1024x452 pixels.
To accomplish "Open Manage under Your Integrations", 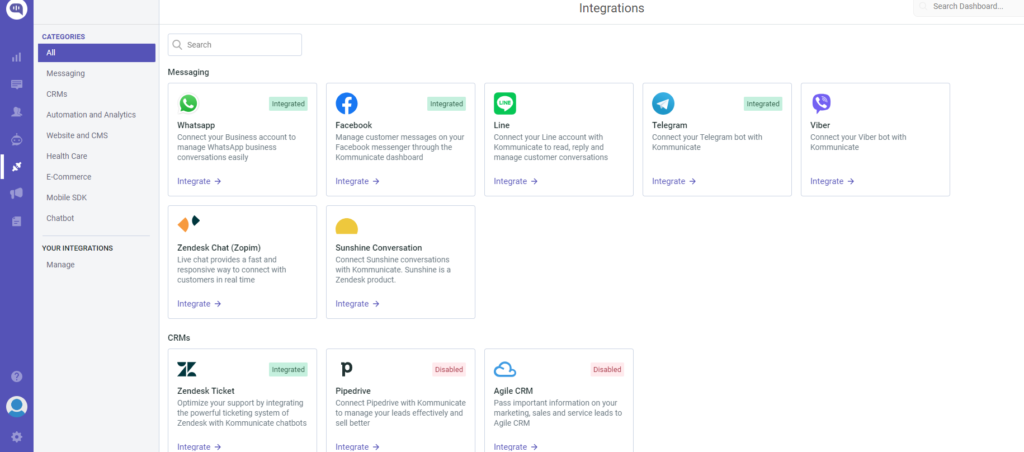I will click(x=60, y=265).
